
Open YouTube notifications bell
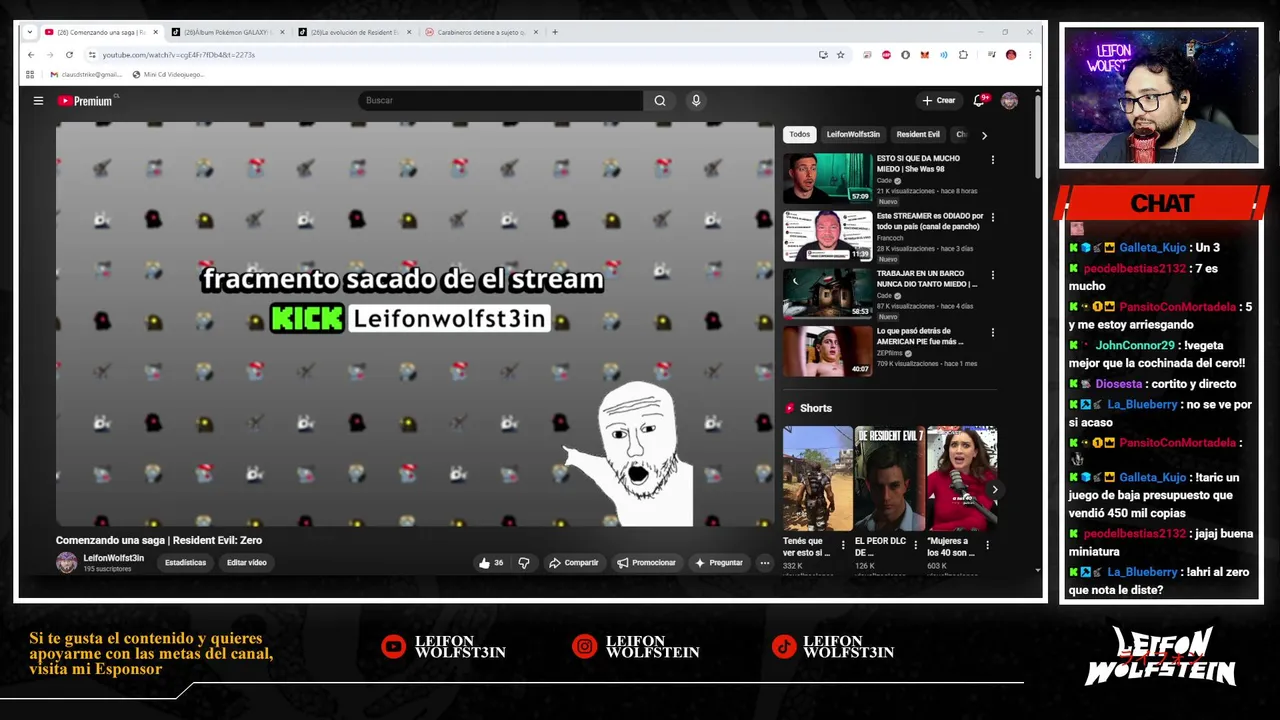[979, 100]
